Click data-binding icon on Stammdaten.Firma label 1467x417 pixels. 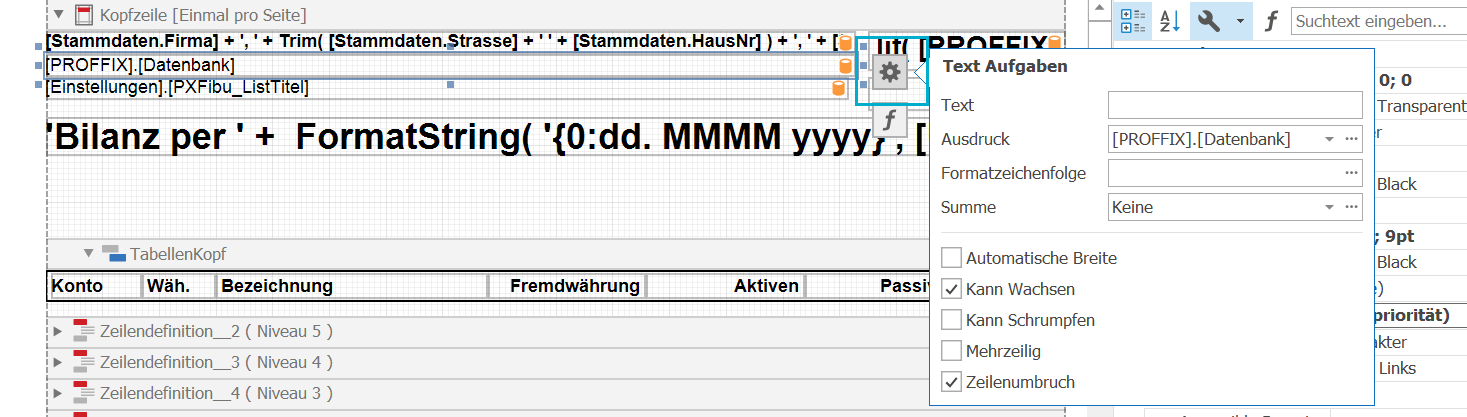(x=846, y=42)
